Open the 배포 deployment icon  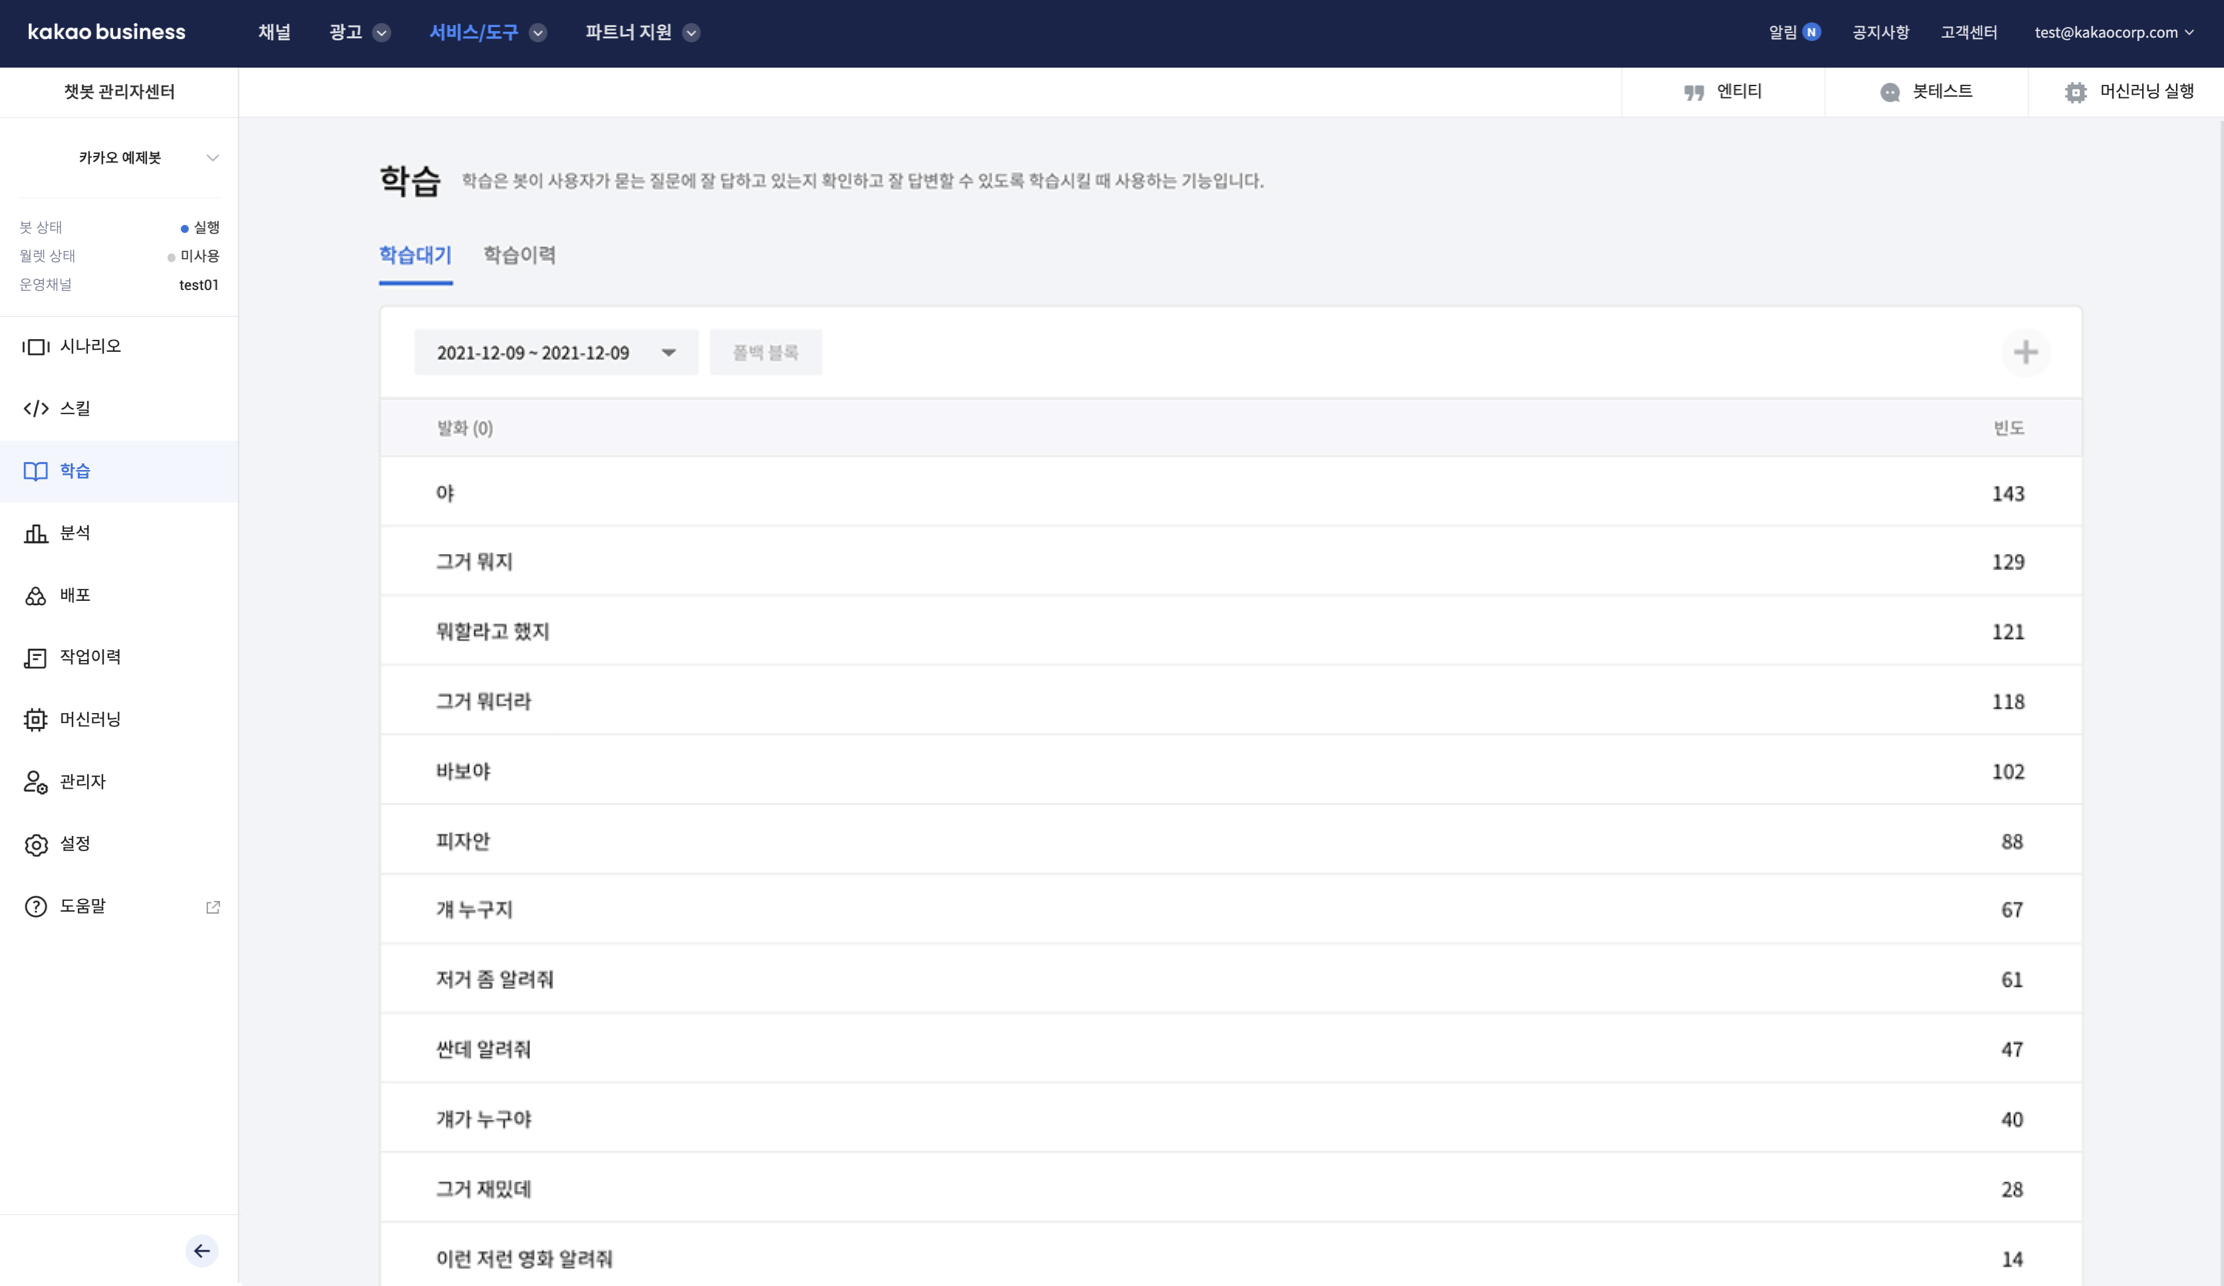[36, 596]
